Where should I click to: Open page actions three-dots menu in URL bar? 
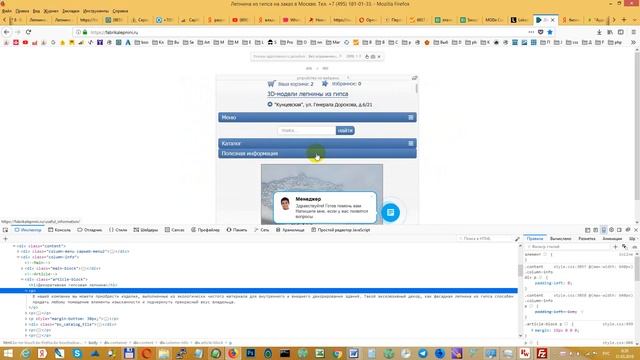point(531,32)
